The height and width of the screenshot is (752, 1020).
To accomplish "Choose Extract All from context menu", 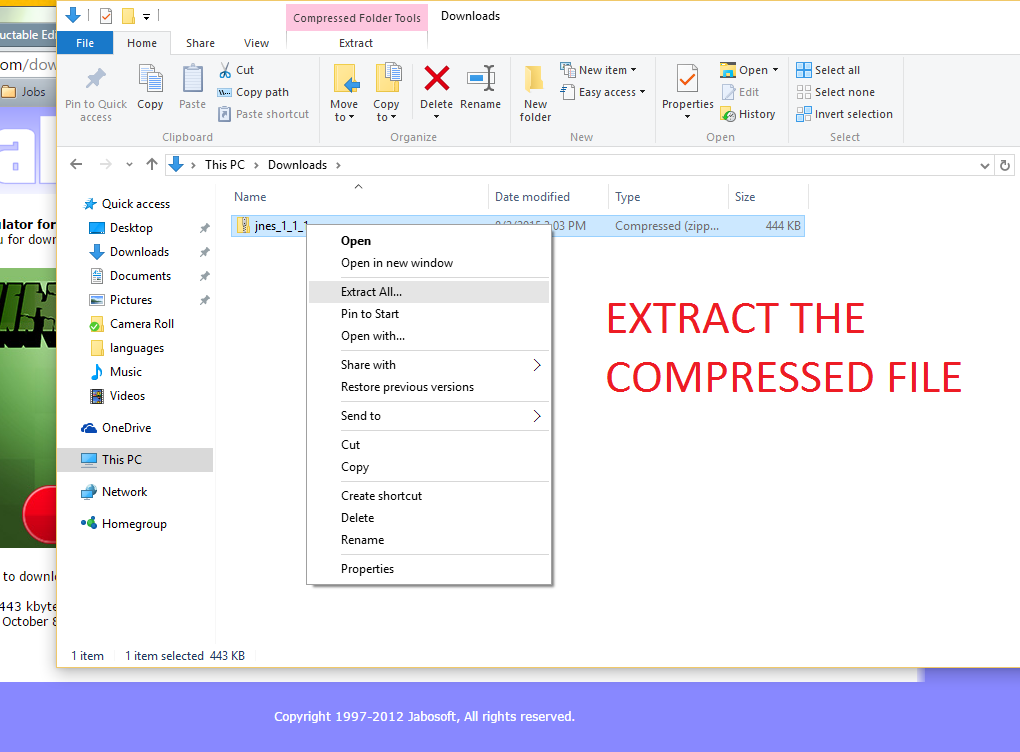I will pyautogui.click(x=371, y=292).
